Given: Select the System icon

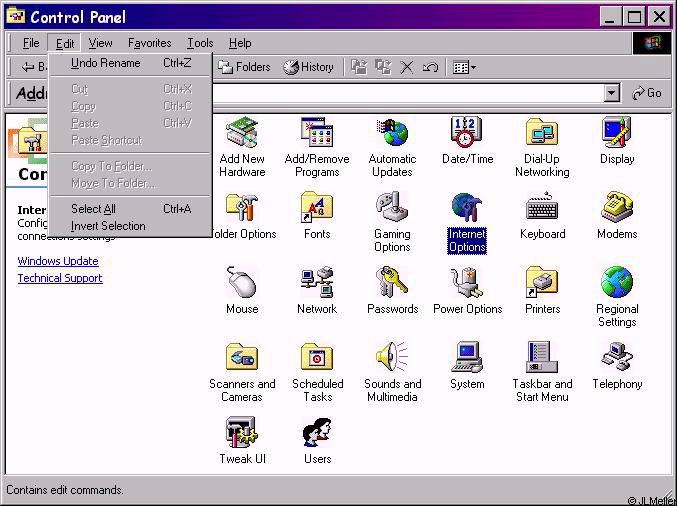Looking at the screenshot, I should click(466, 357).
